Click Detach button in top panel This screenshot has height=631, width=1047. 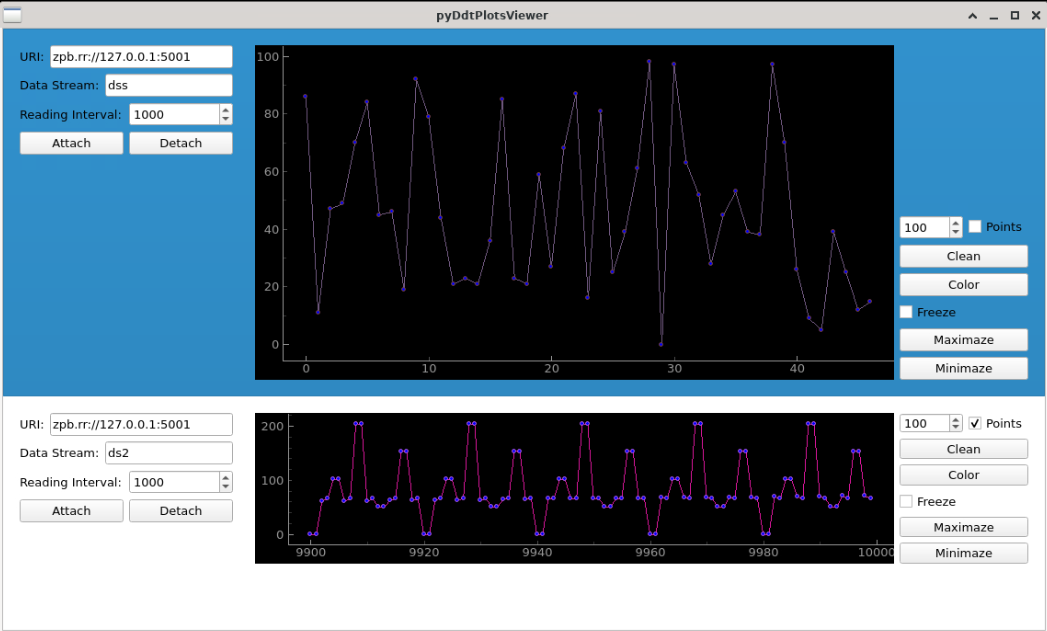[x=181, y=143]
